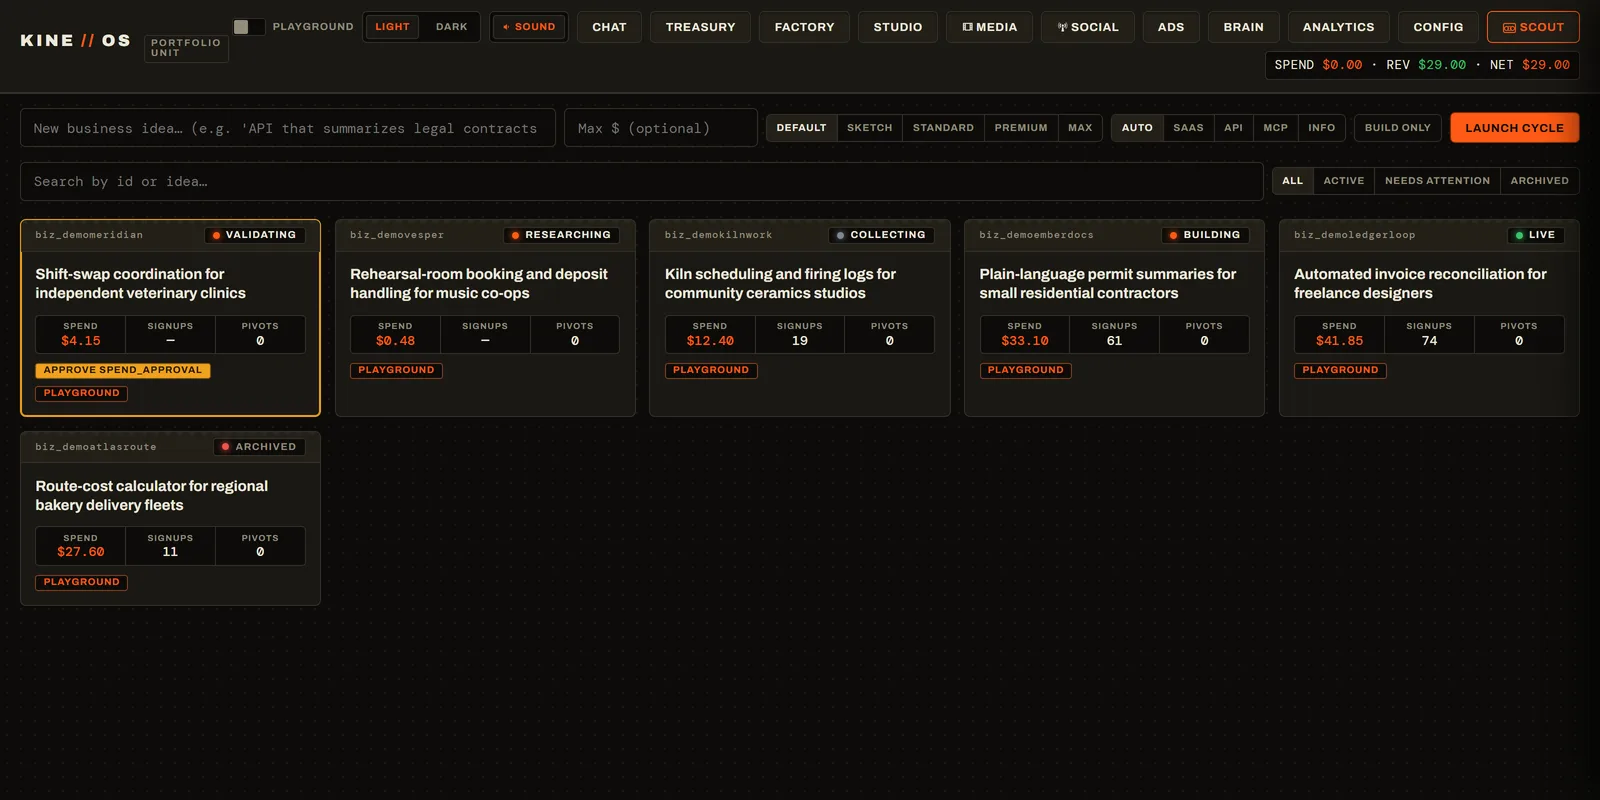
Task: Toggle the Playground mode switch
Action: click(x=248, y=27)
